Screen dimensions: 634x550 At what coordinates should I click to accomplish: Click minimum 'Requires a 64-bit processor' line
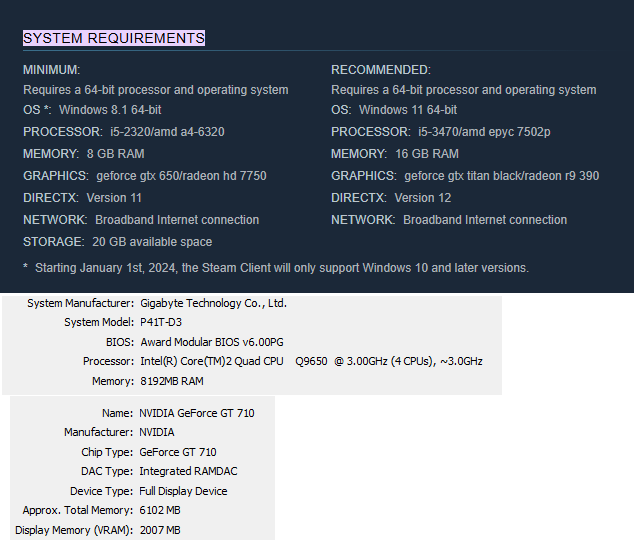(x=156, y=90)
